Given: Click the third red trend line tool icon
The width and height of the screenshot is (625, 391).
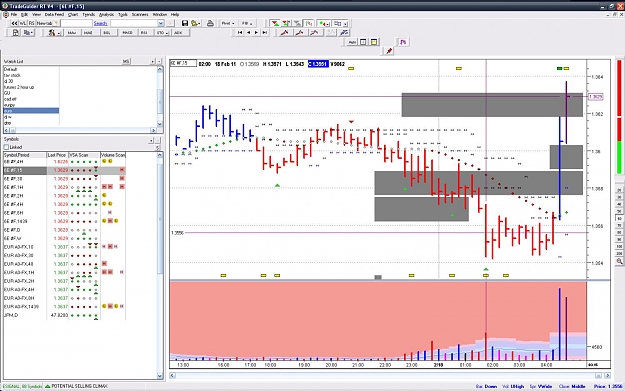Looking at the screenshot, I should (x=314, y=33).
